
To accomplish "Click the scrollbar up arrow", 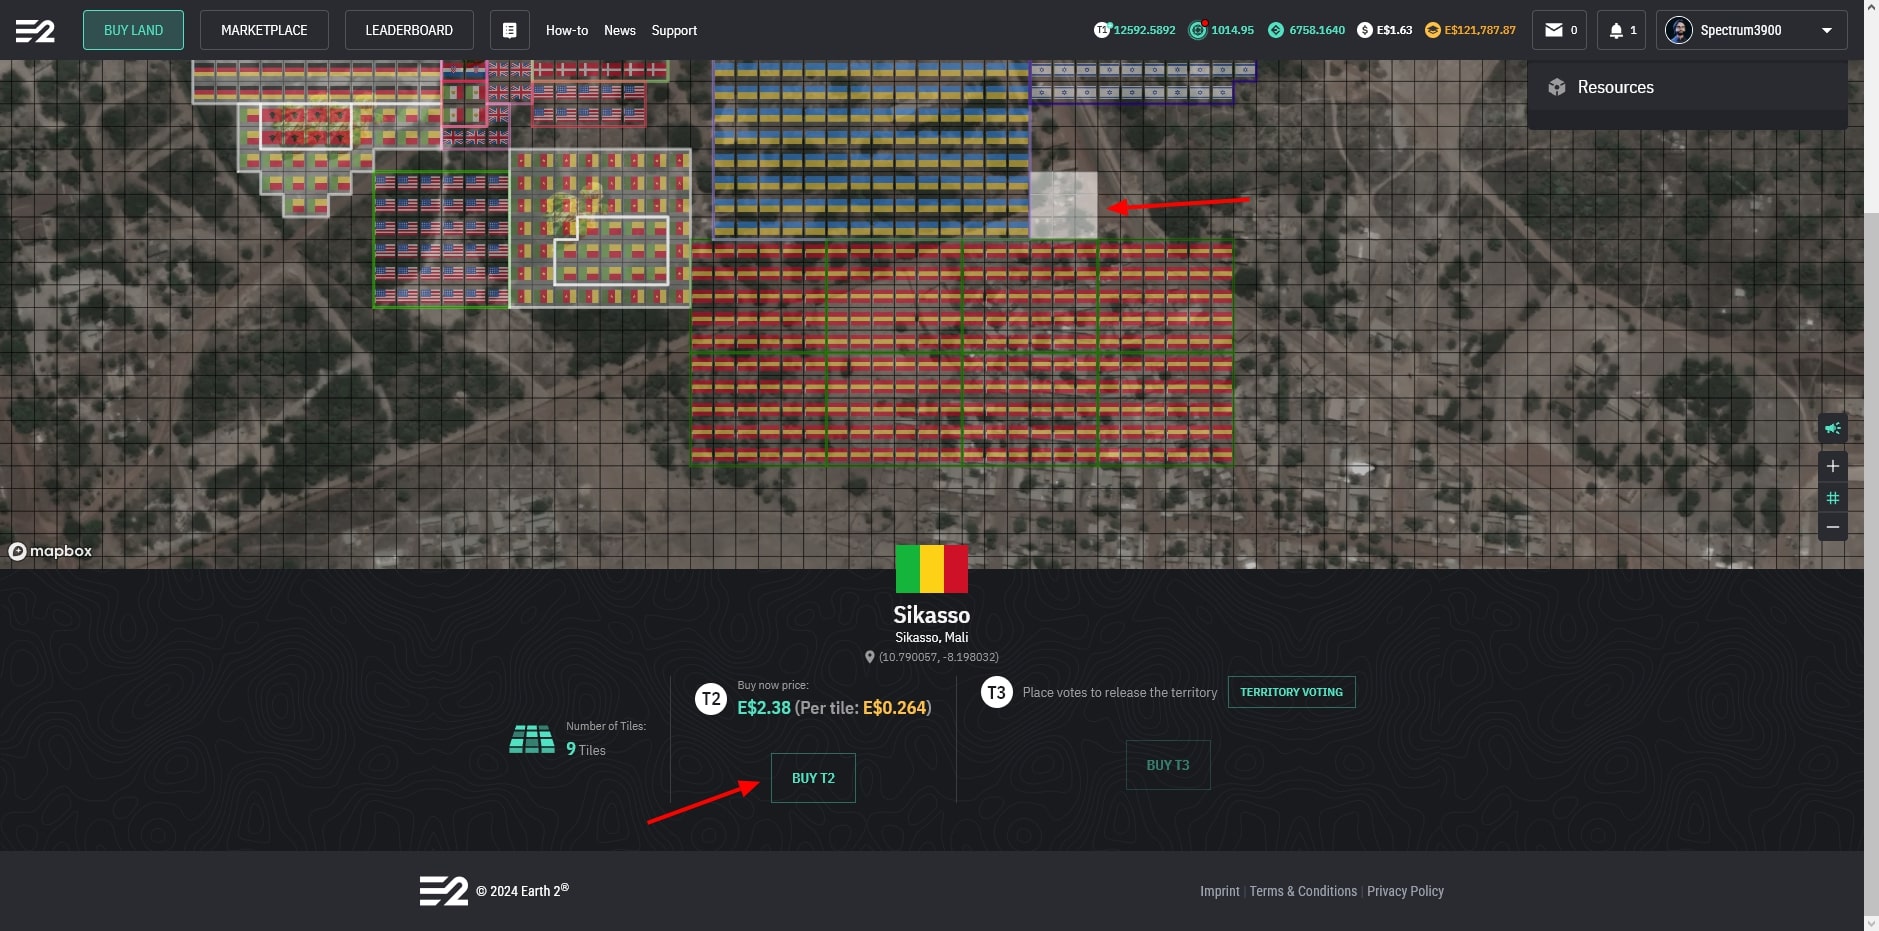I will click(1871, 7).
